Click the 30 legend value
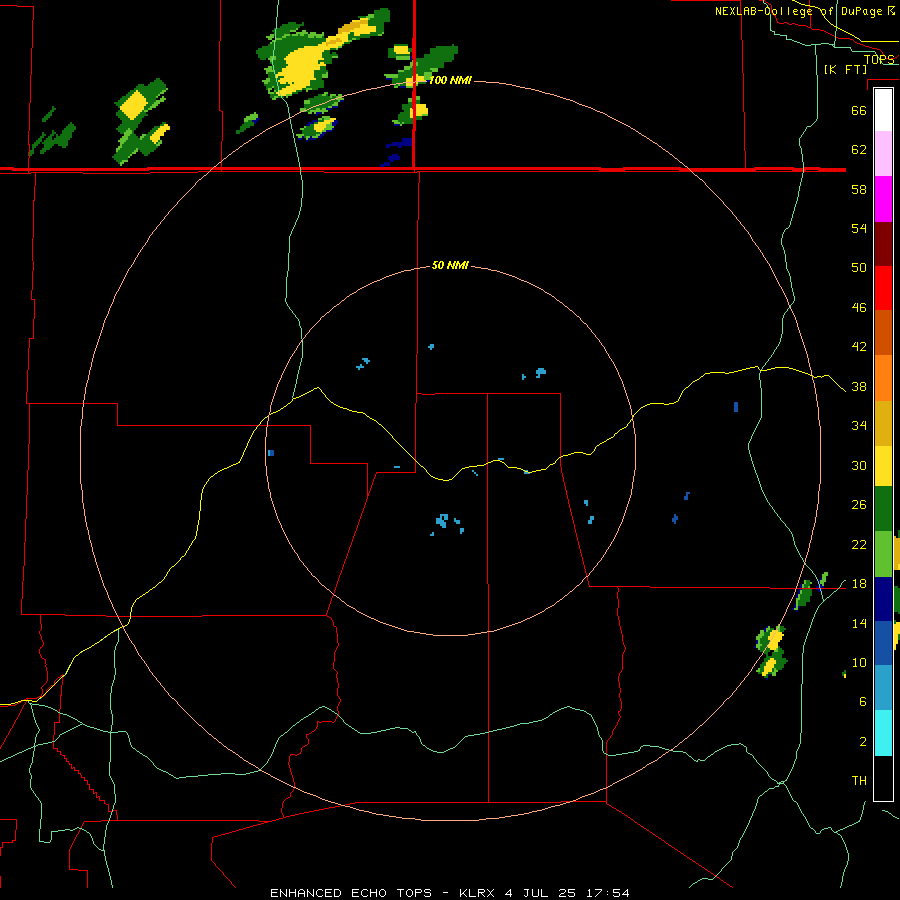This screenshot has width=900, height=900. [x=859, y=465]
